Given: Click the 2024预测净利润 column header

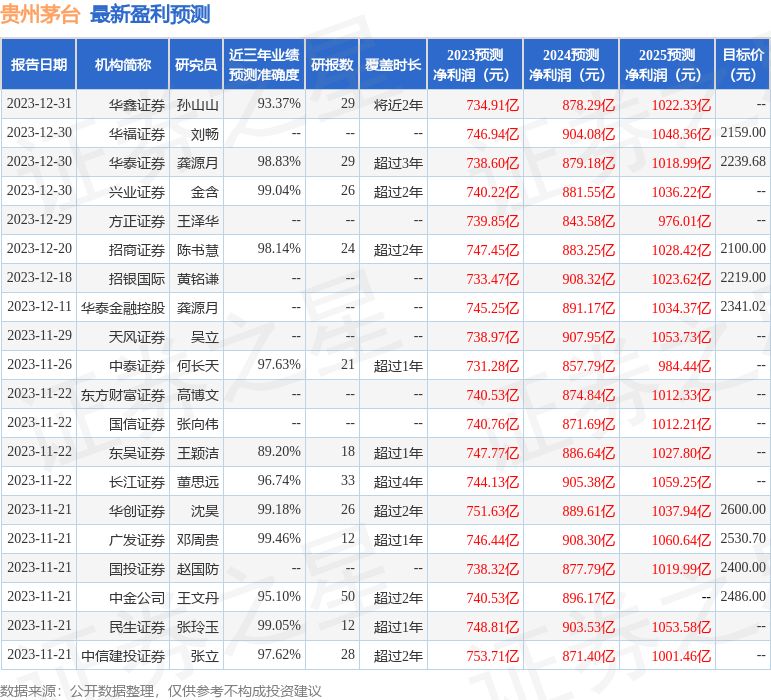Looking at the screenshot, I should [571, 65].
